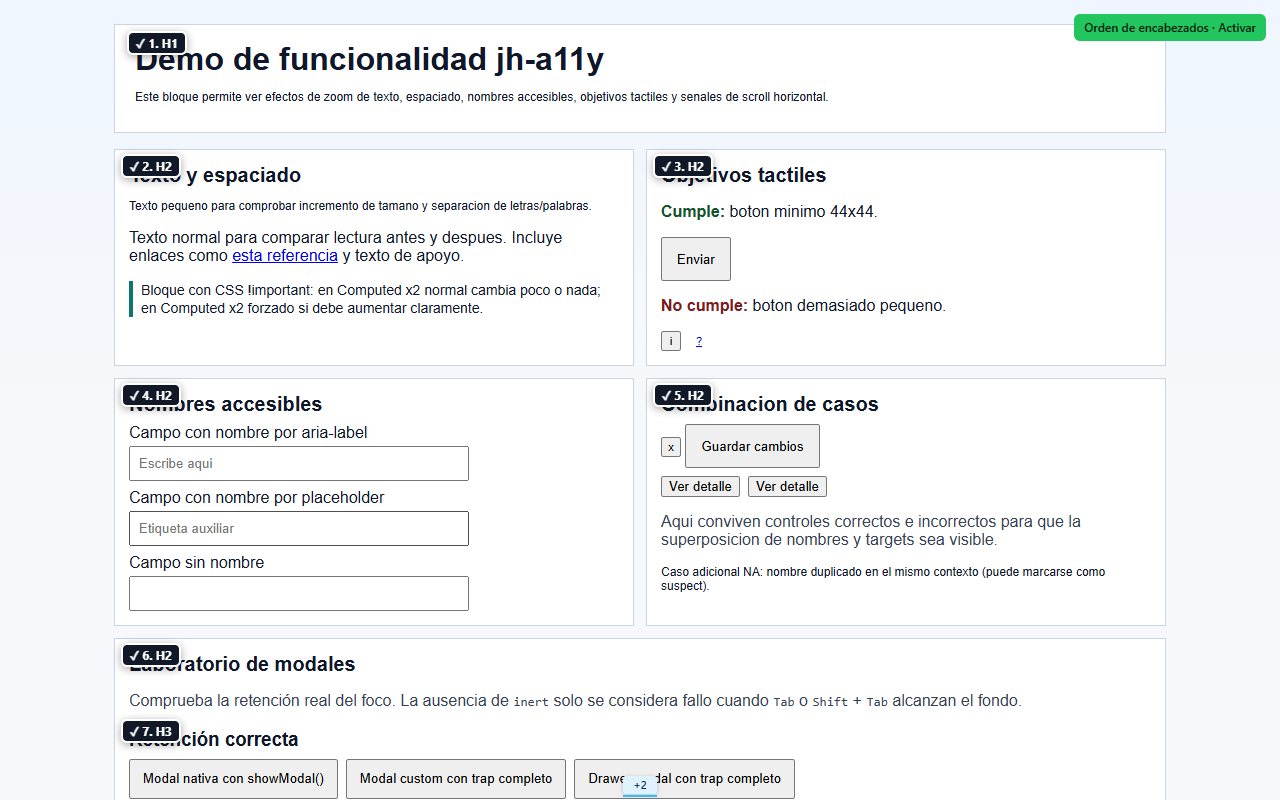Click the "Laboratorio de modales" heading

click(242, 664)
